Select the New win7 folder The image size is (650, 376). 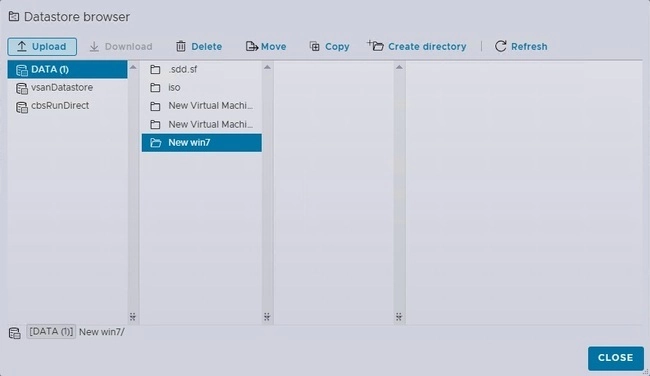coord(201,143)
